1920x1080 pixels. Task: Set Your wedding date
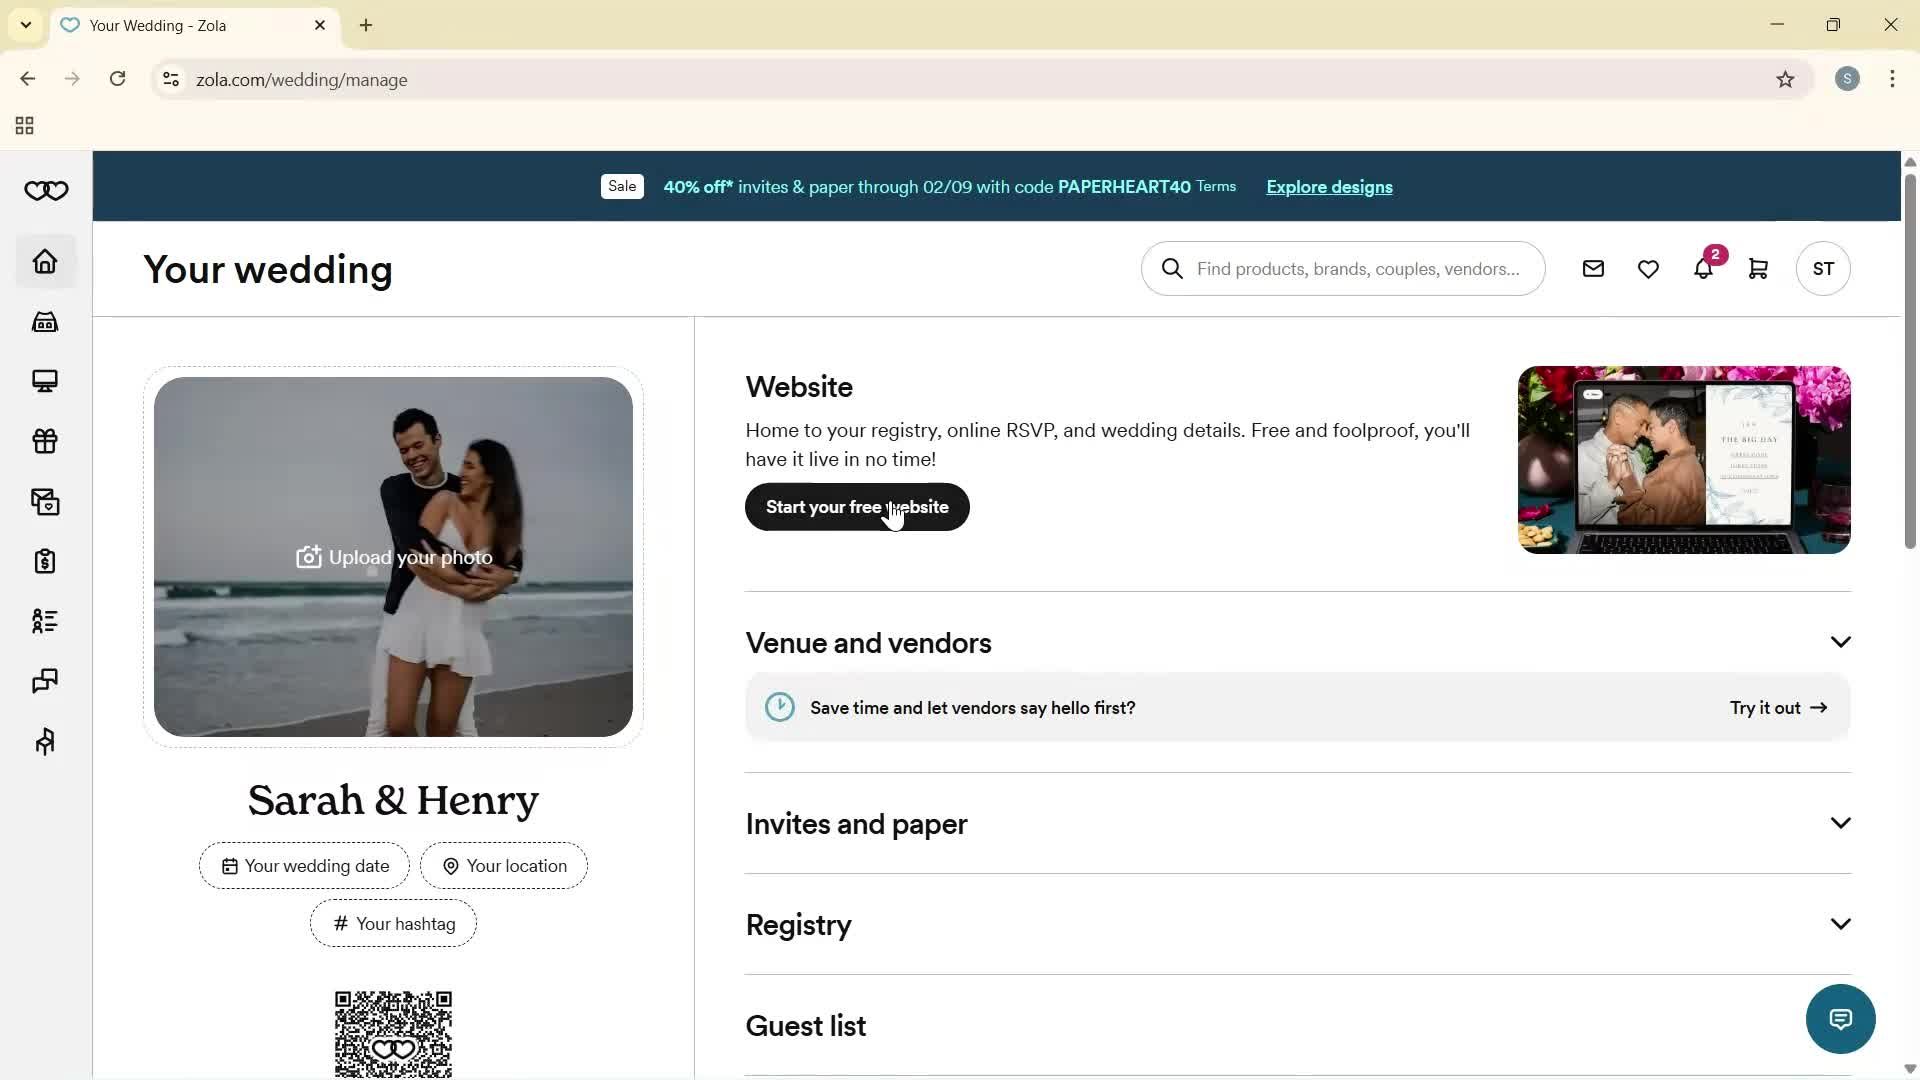click(x=303, y=865)
